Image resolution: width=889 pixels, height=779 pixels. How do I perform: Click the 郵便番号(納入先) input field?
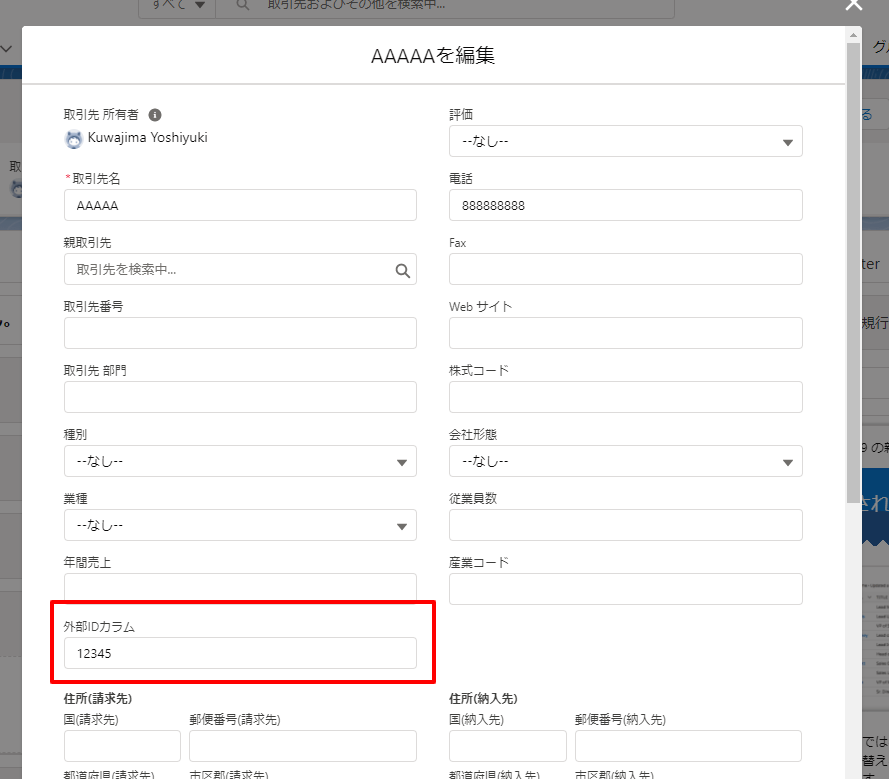[x=688, y=746]
